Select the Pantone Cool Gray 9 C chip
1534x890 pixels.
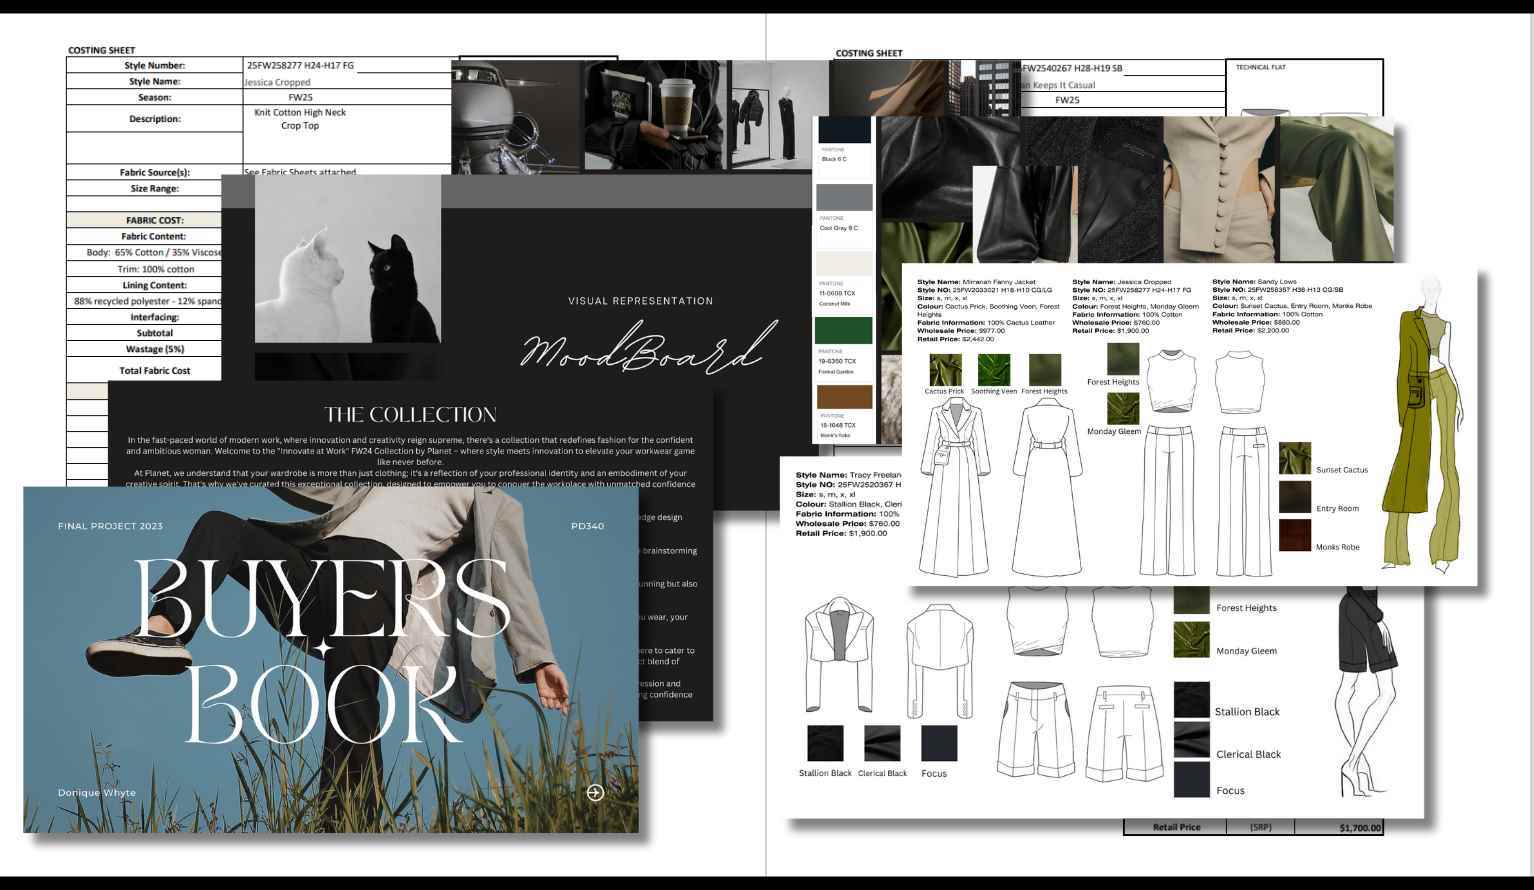coord(845,197)
